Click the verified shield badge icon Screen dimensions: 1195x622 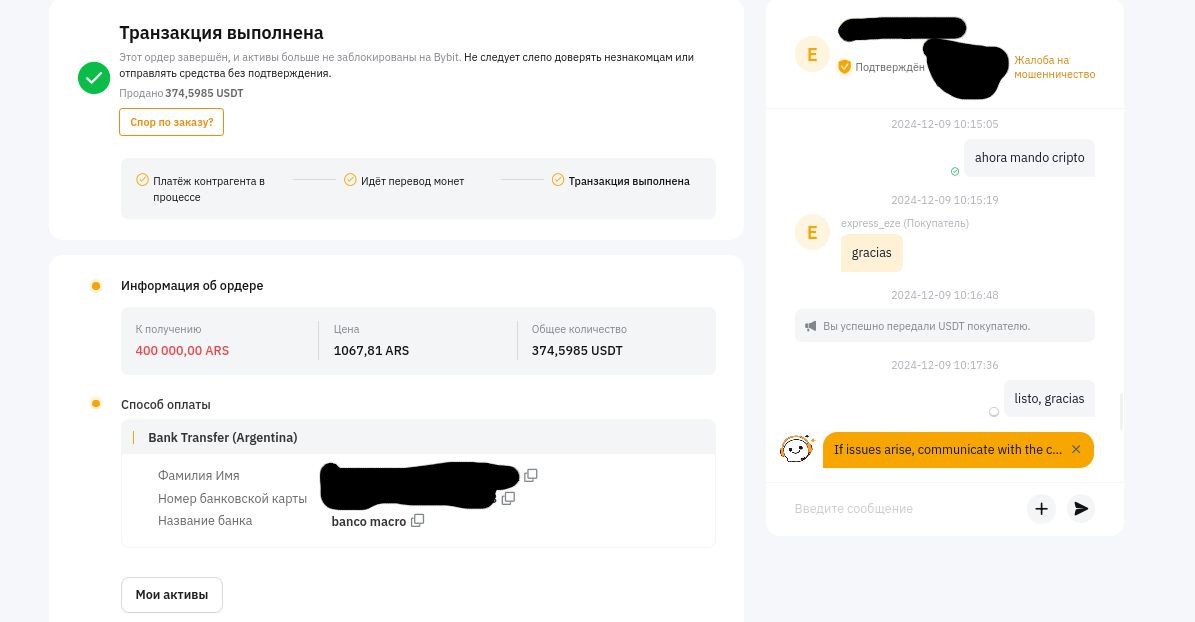coord(844,67)
